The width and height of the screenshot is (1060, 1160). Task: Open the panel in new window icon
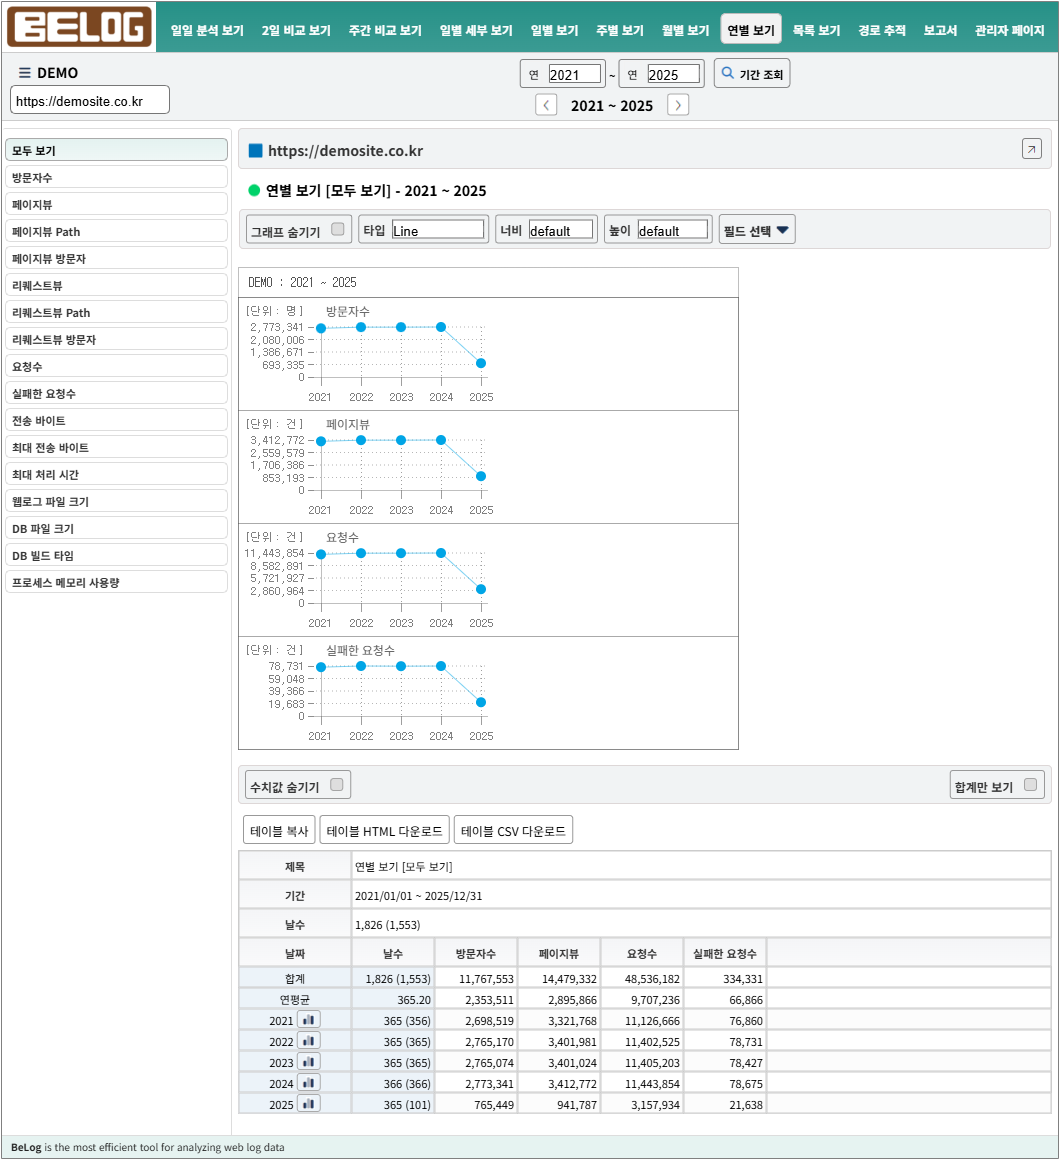1031,149
